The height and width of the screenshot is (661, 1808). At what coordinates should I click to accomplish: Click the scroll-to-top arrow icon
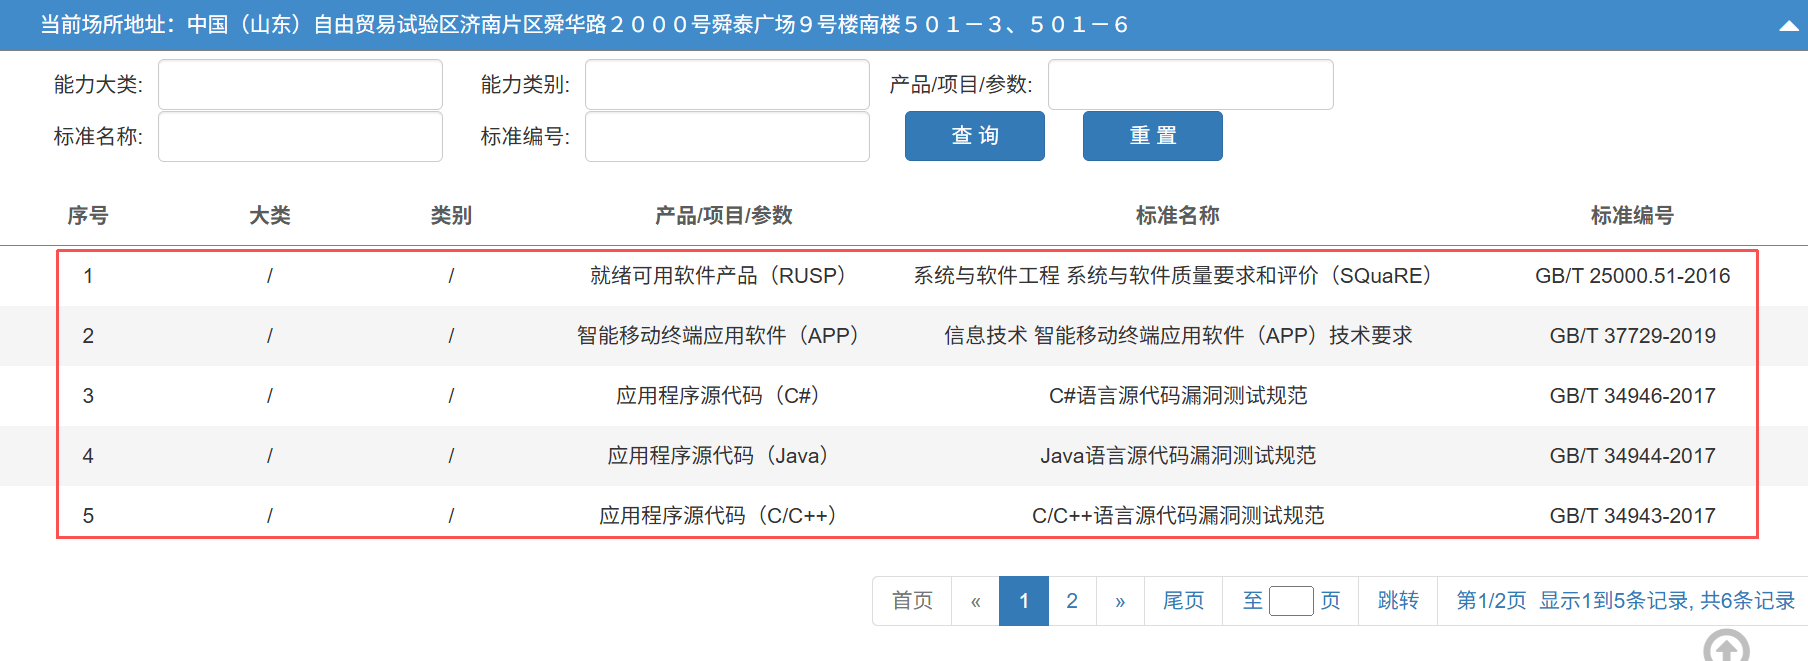(x=1726, y=648)
